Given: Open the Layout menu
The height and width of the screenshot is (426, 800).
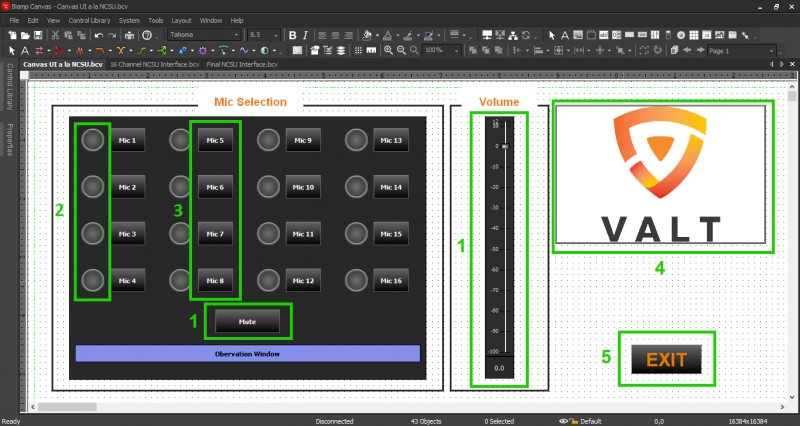Looking at the screenshot, I should click(181, 20).
